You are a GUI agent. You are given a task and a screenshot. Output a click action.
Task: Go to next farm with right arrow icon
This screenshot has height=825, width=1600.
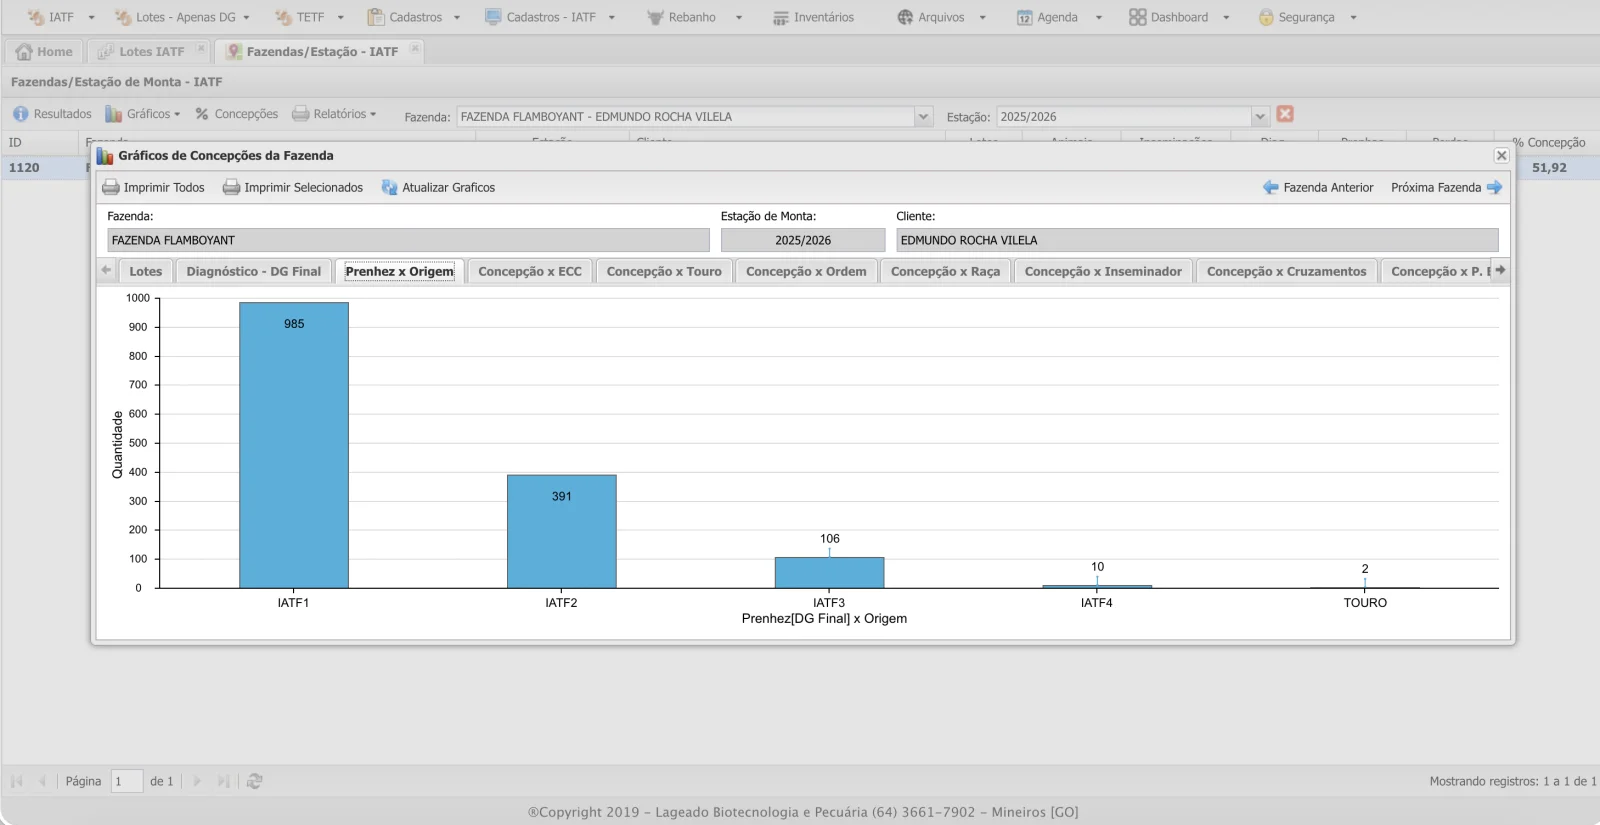click(x=1494, y=187)
